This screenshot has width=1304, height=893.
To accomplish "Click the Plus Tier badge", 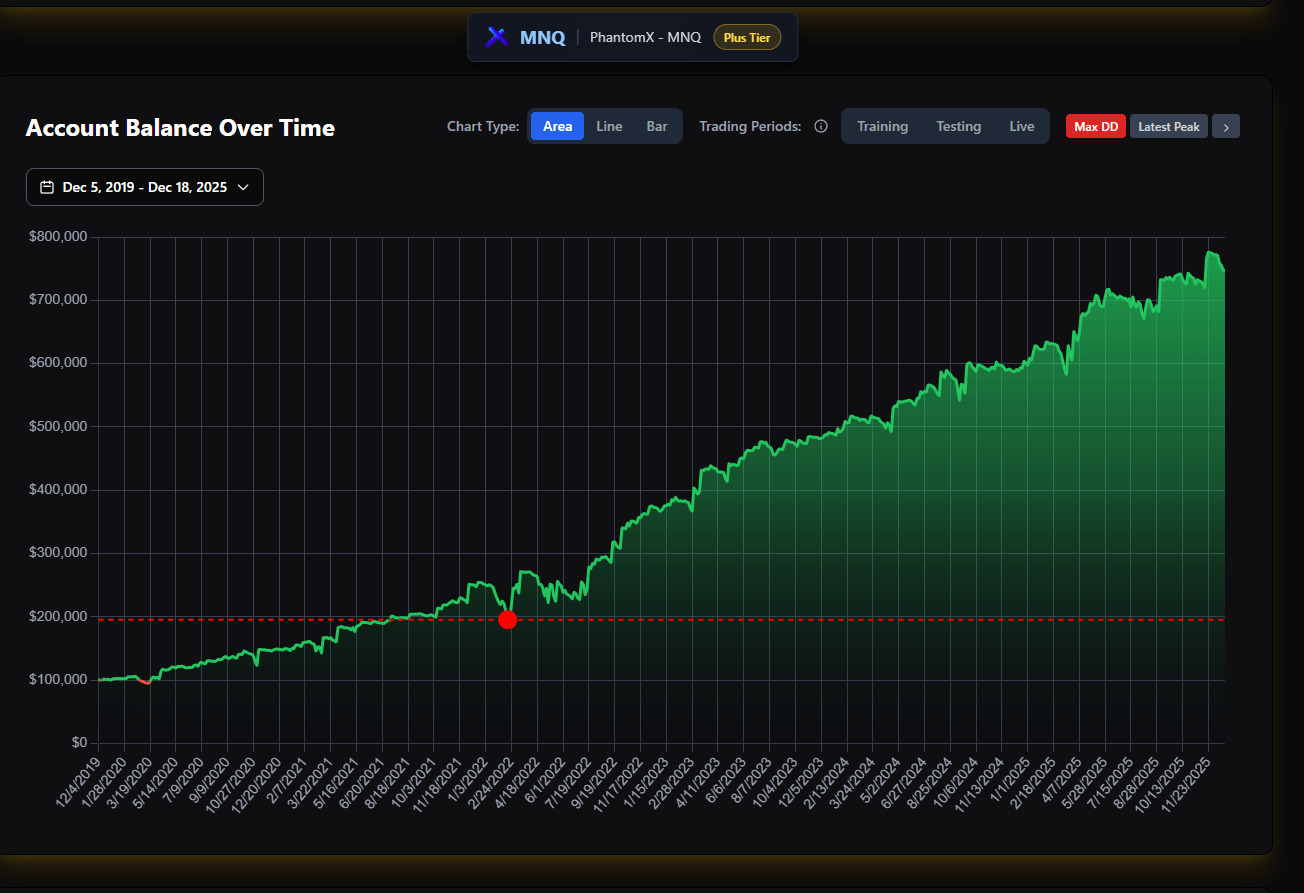I will 747,38.
